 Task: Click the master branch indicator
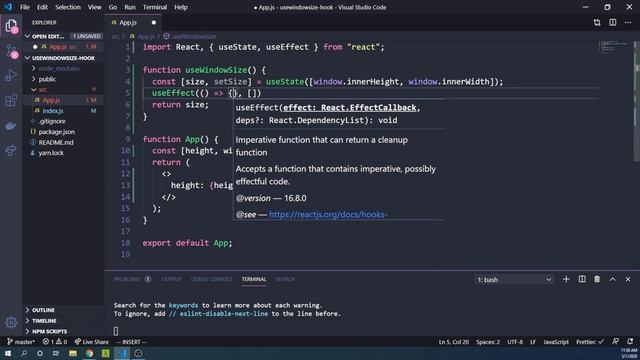[21, 342]
